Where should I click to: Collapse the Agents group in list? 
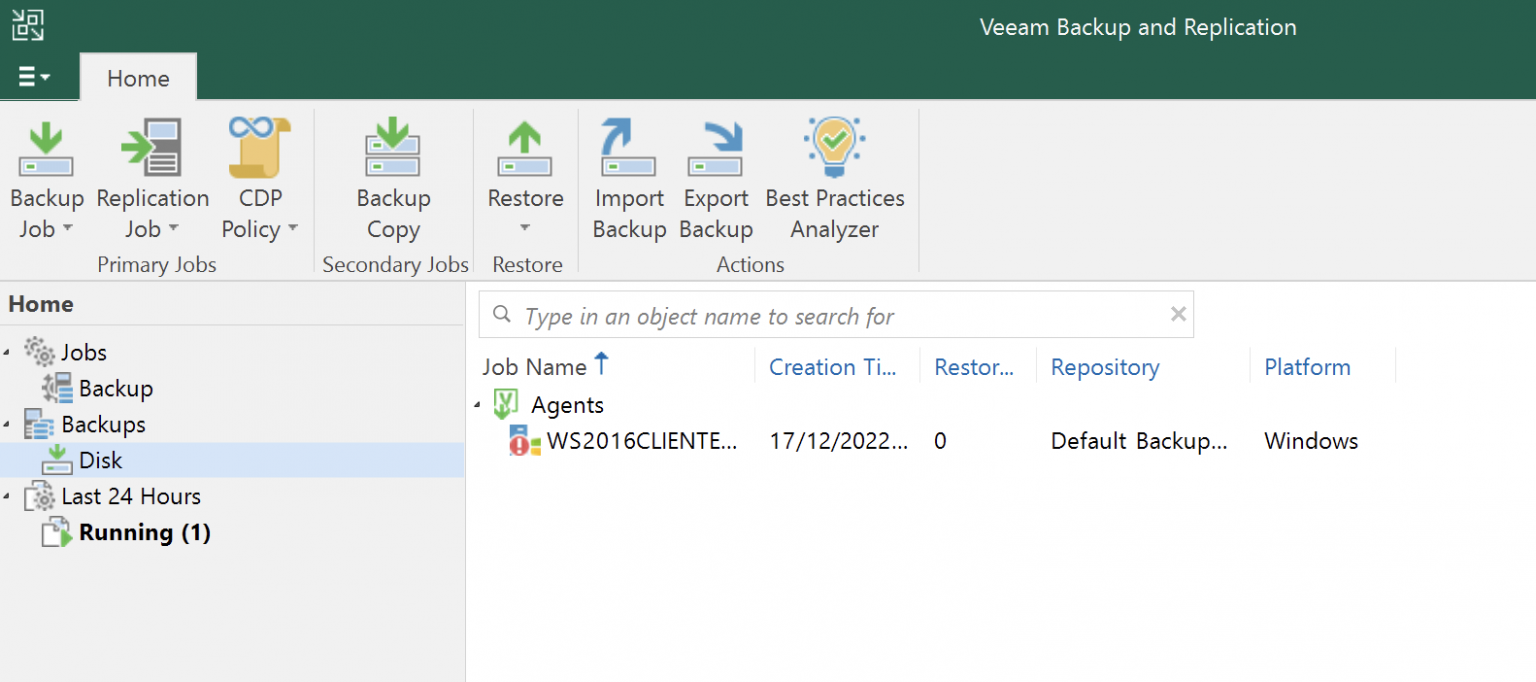click(x=477, y=405)
